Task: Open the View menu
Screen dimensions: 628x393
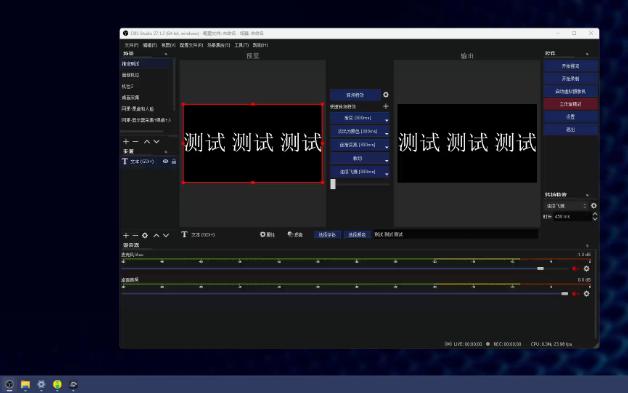Action: click(x=168, y=45)
